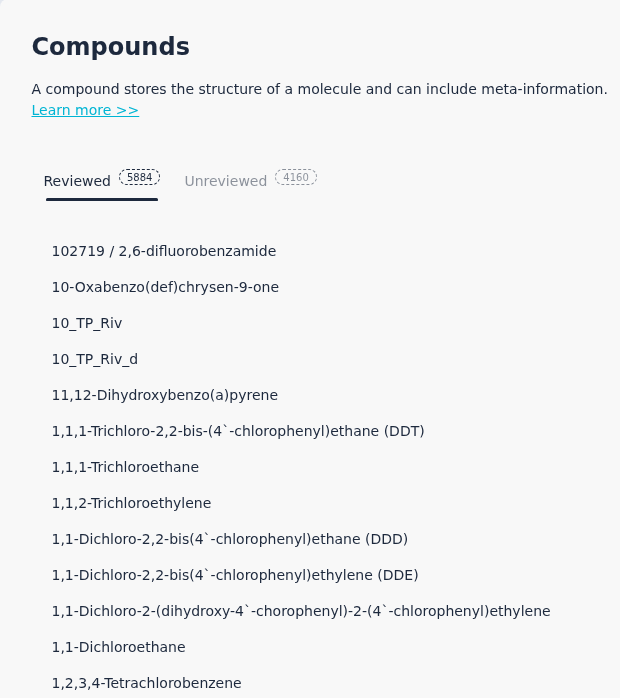Click the Compounds page heading
620x698 pixels.
click(x=111, y=46)
